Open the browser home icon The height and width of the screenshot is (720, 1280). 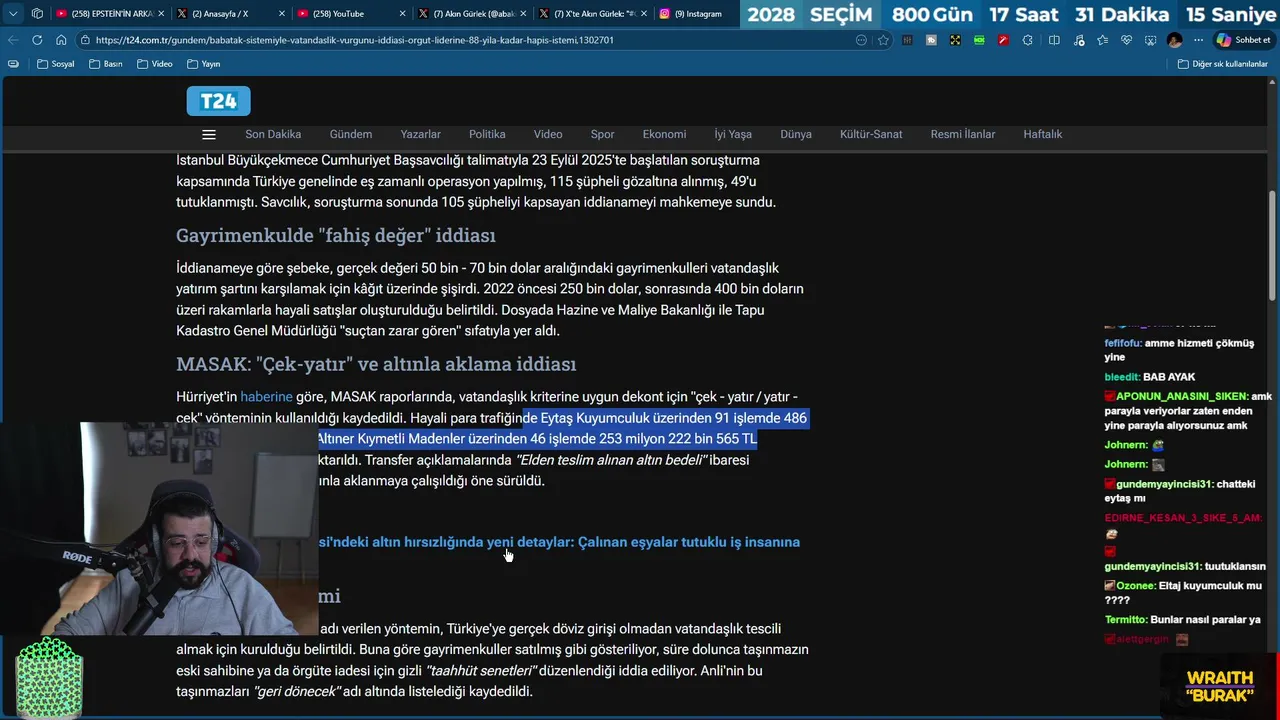[x=61, y=40]
